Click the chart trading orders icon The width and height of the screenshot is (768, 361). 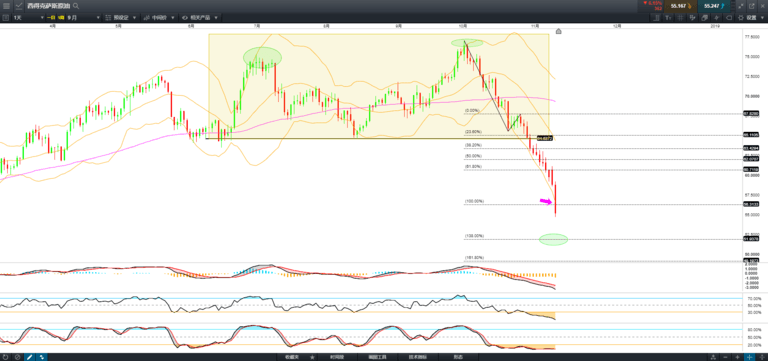(693, 18)
